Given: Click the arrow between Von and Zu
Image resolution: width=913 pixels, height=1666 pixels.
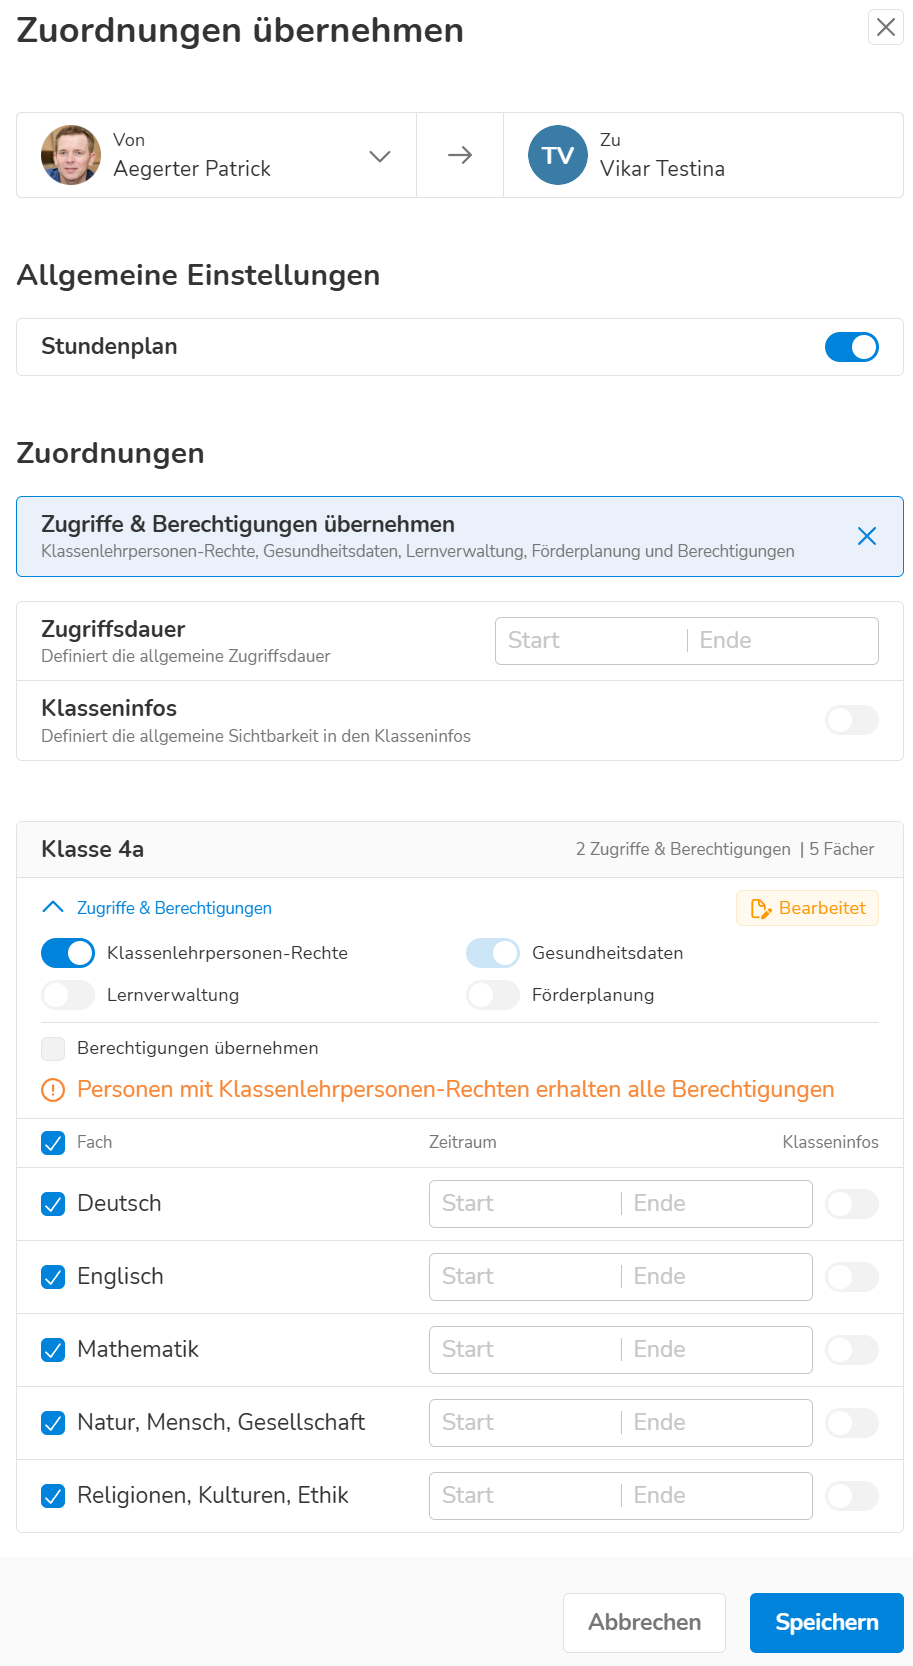Looking at the screenshot, I should (460, 155).
